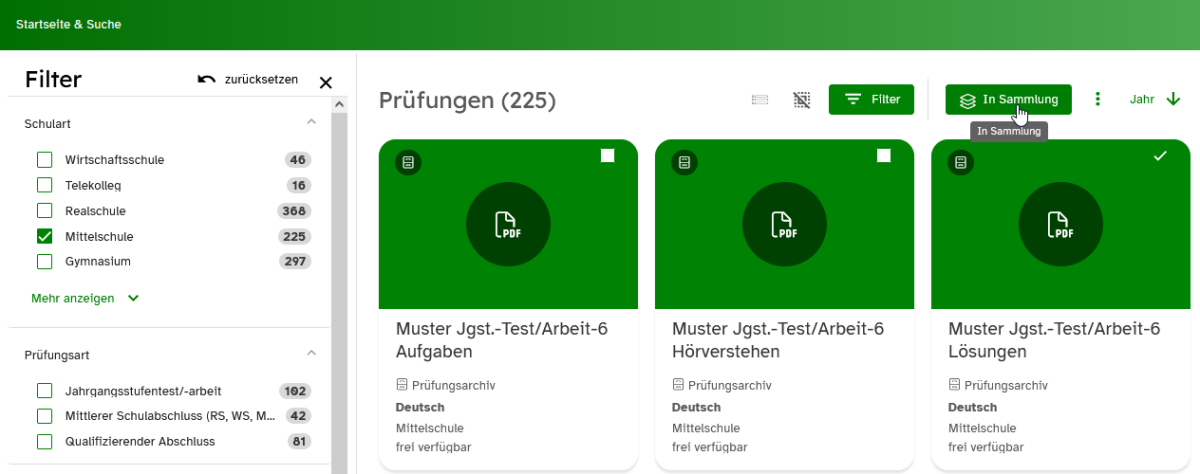Image resolution: width=1200 pixels, height=474 pixels.
Task: Enable the Gymnasium checkbox
Action: [44, 262]
